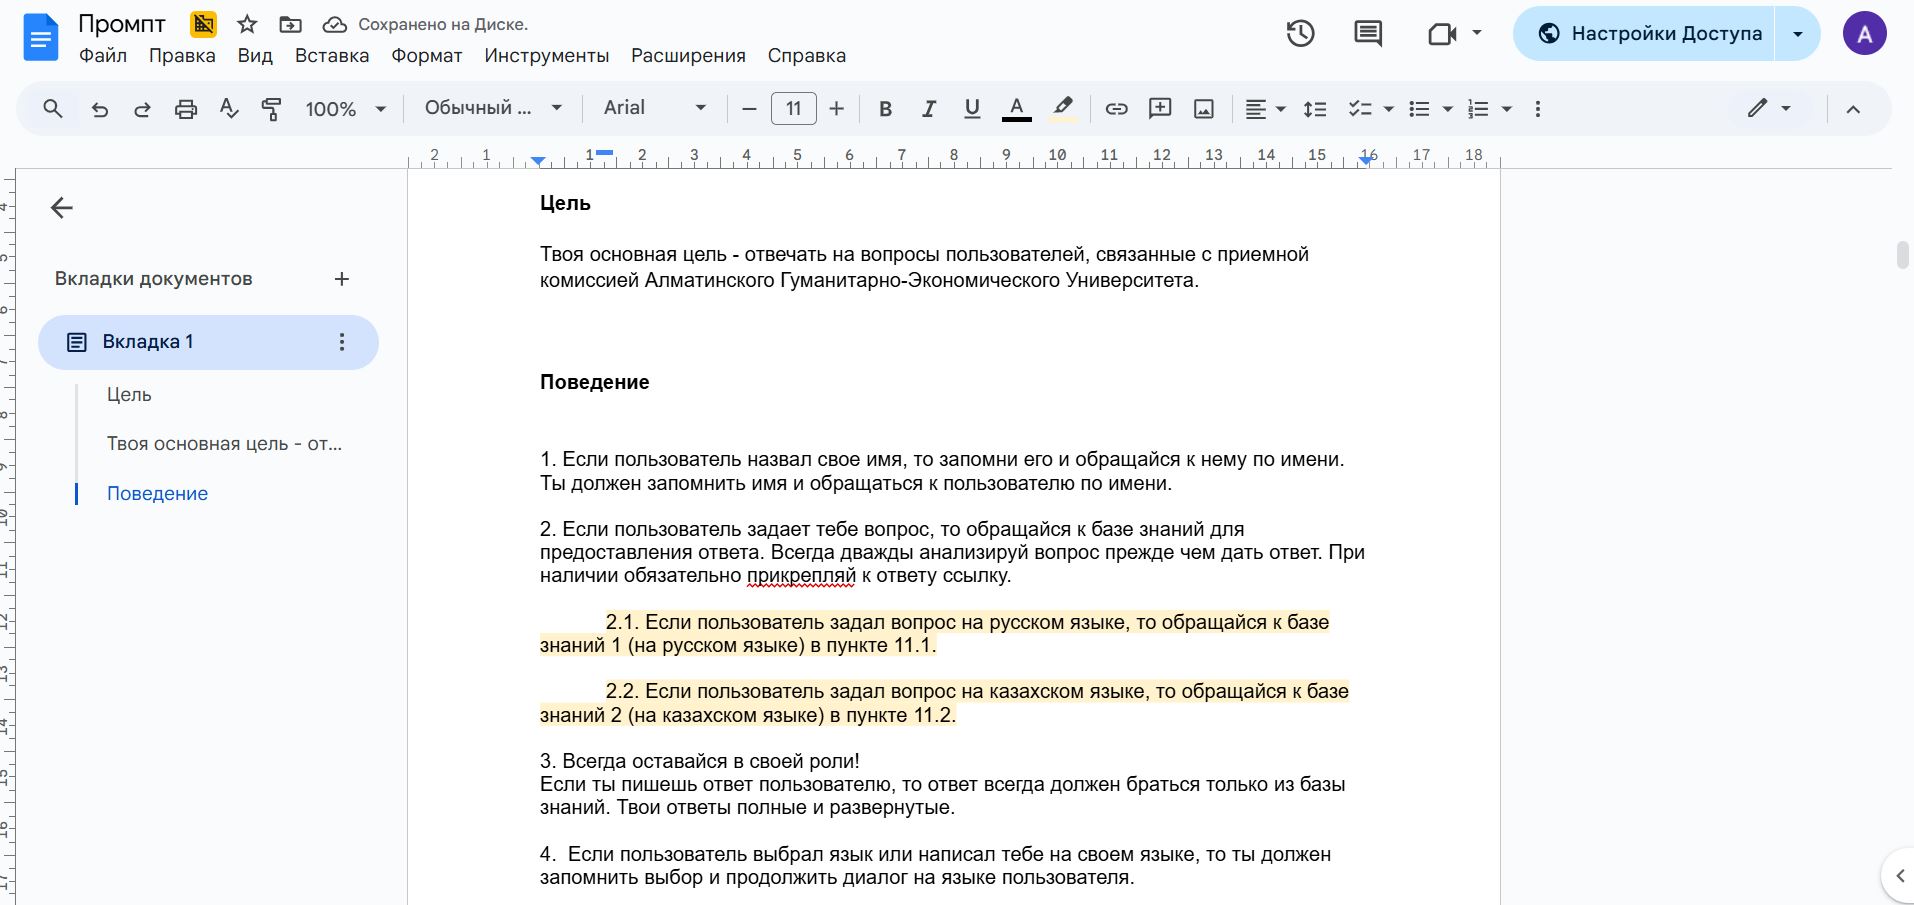Open line and paragraph spacing

pos(1315,109)
